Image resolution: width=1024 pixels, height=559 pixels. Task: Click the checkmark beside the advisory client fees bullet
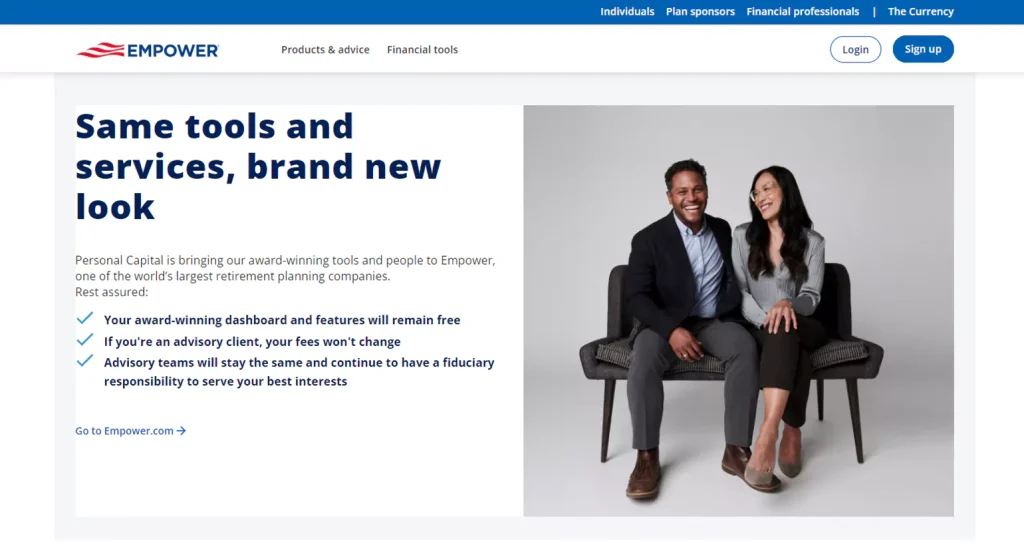(x=85, y=340)
